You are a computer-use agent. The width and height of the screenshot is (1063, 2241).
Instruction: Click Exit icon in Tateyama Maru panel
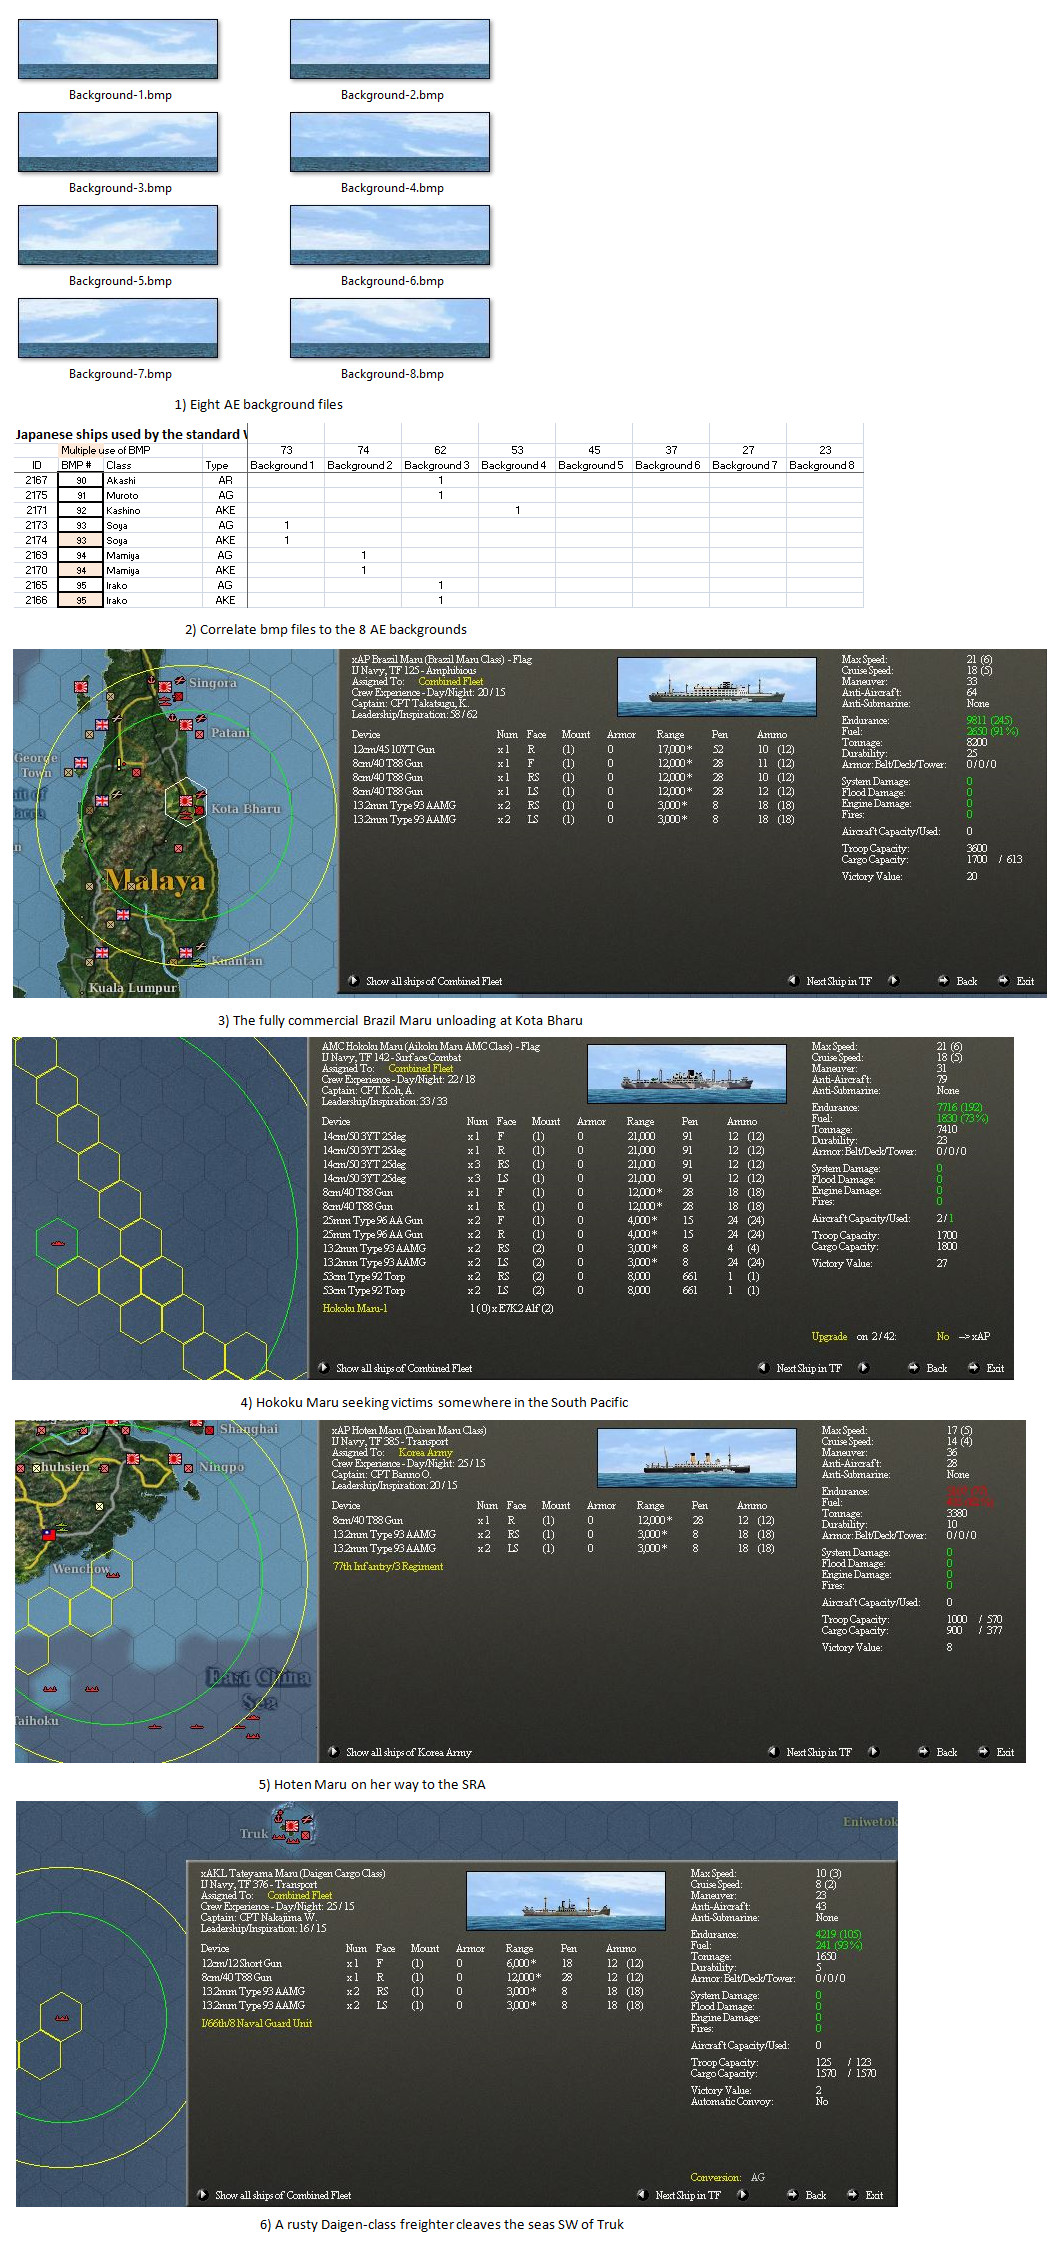coord(853,2194)
